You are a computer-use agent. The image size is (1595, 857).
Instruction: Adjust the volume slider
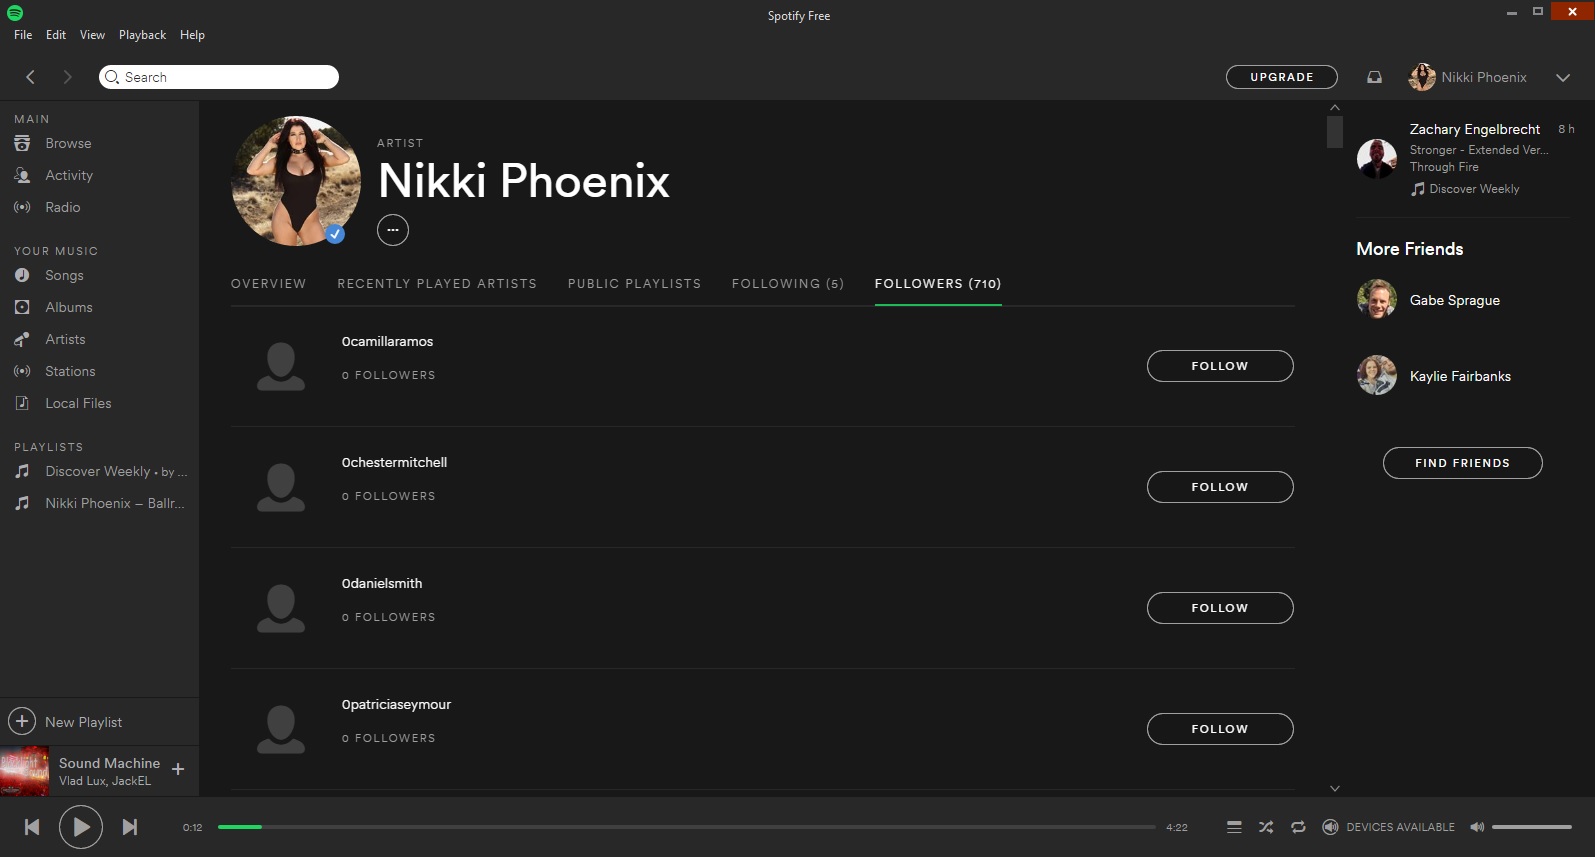pyautogui.click(x=1532, y=827)
